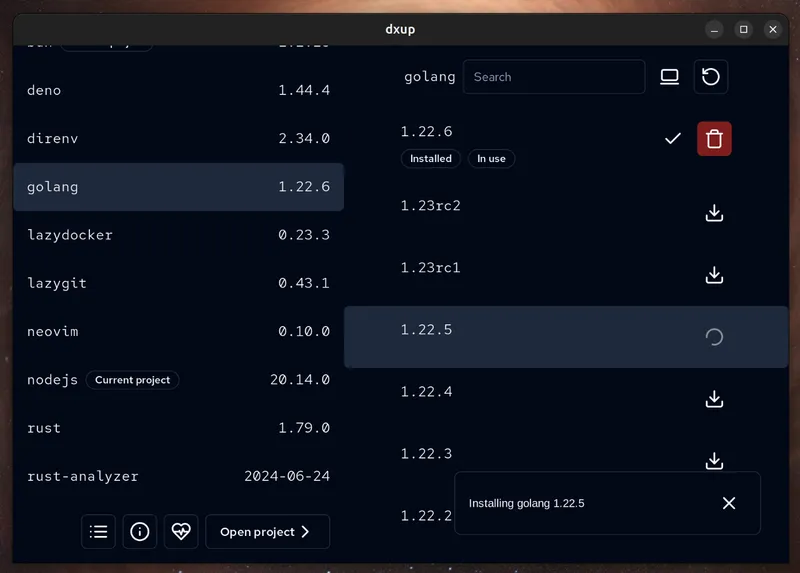The height and width of the screenshot is (573, 800).
Task: Click nodejs version 20.14.0
Action: 300,380
